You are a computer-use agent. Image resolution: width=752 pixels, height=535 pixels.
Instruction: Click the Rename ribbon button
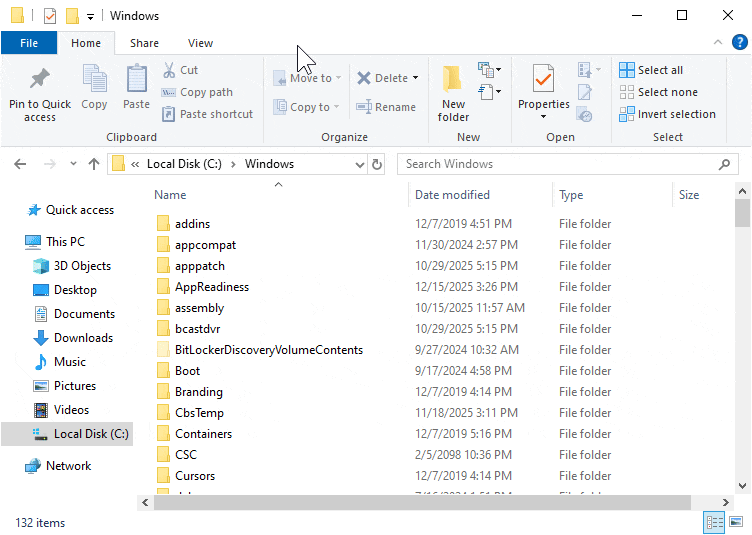[x=386, y=107]
